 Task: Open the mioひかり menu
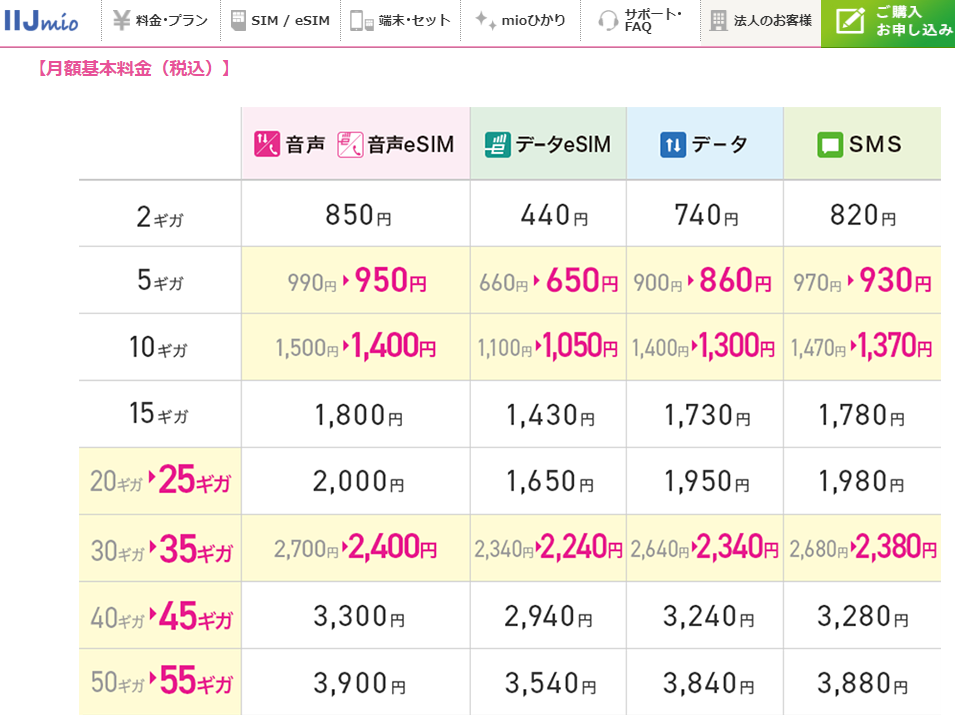point(520,21)
